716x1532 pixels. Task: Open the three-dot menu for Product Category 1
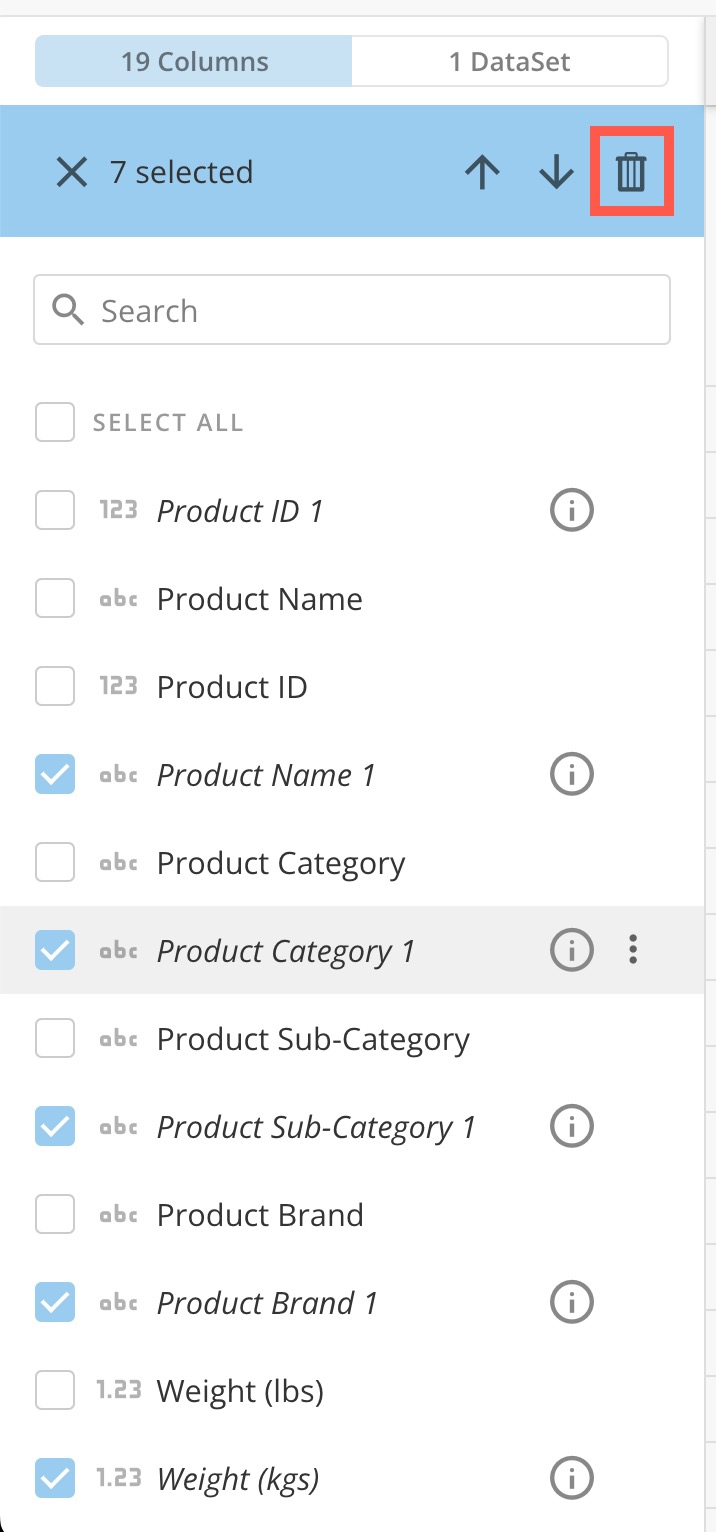[633, 950]
